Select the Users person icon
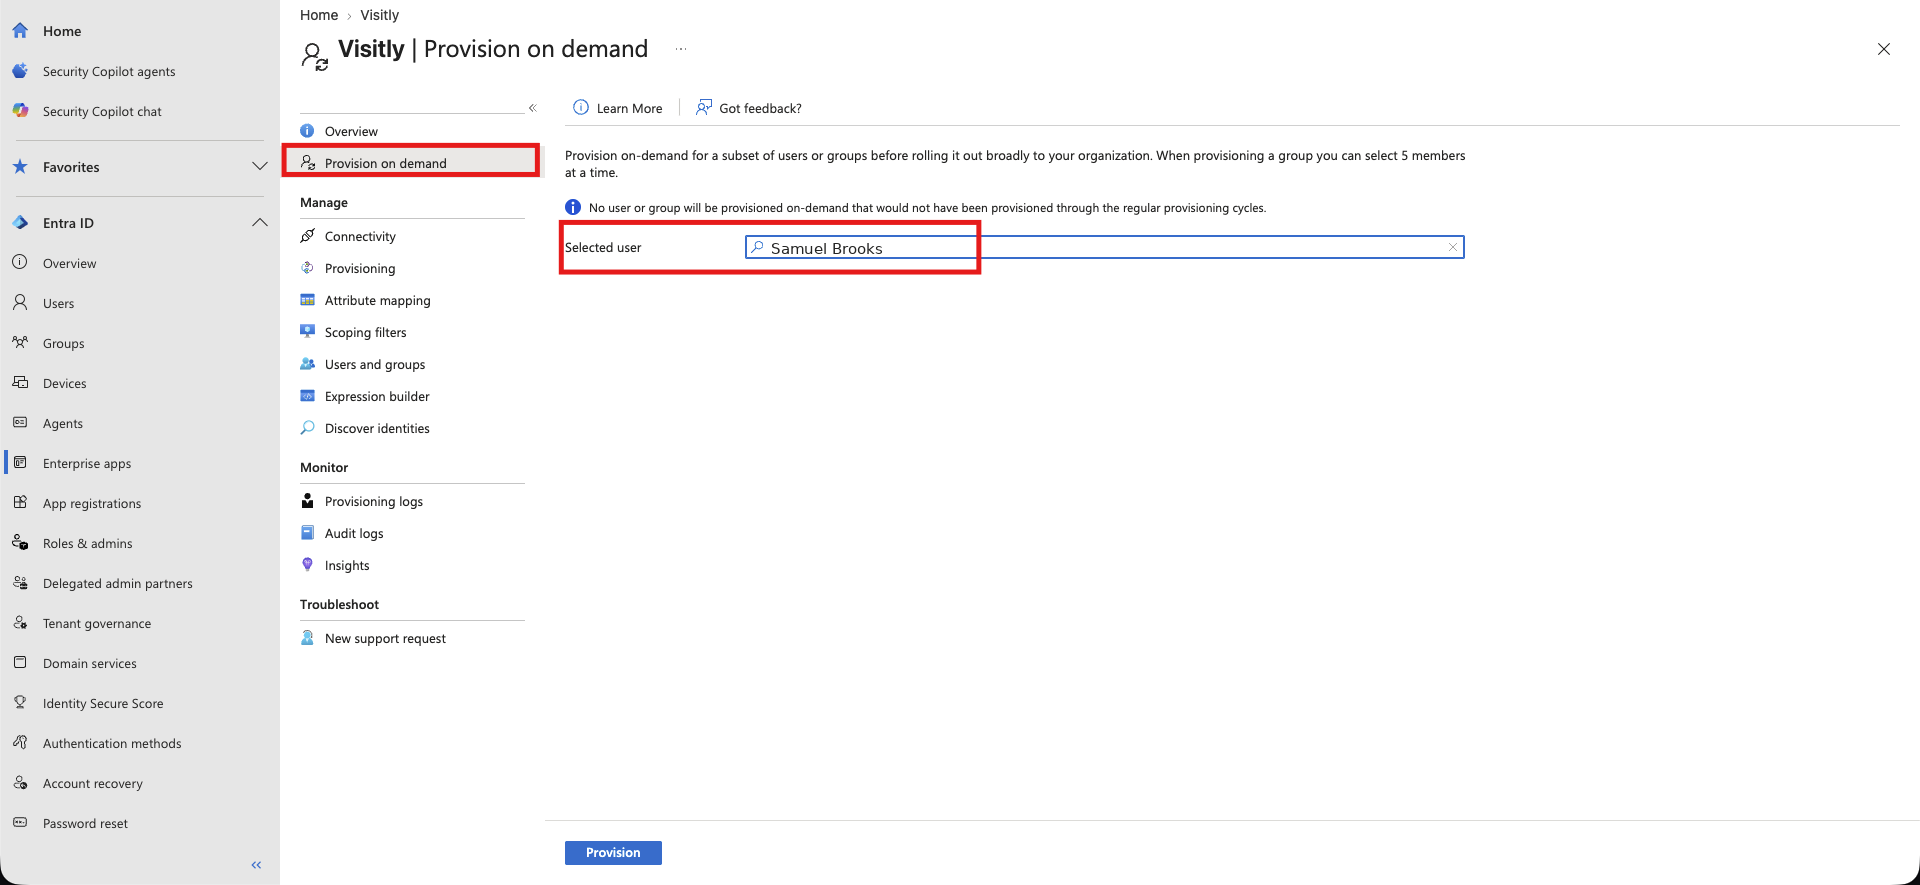Viewport: 1920px width, 885px height. pyautogui.click(x=20, y=303)
